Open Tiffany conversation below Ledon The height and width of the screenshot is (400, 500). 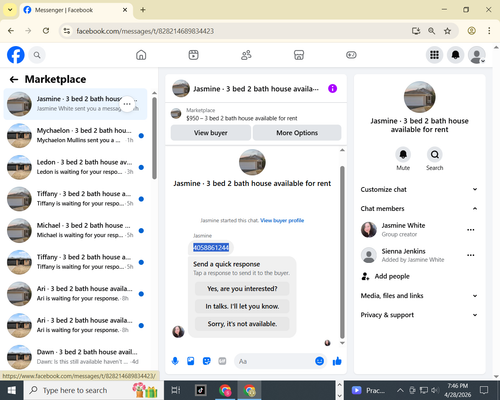click(x=75, y=199)
